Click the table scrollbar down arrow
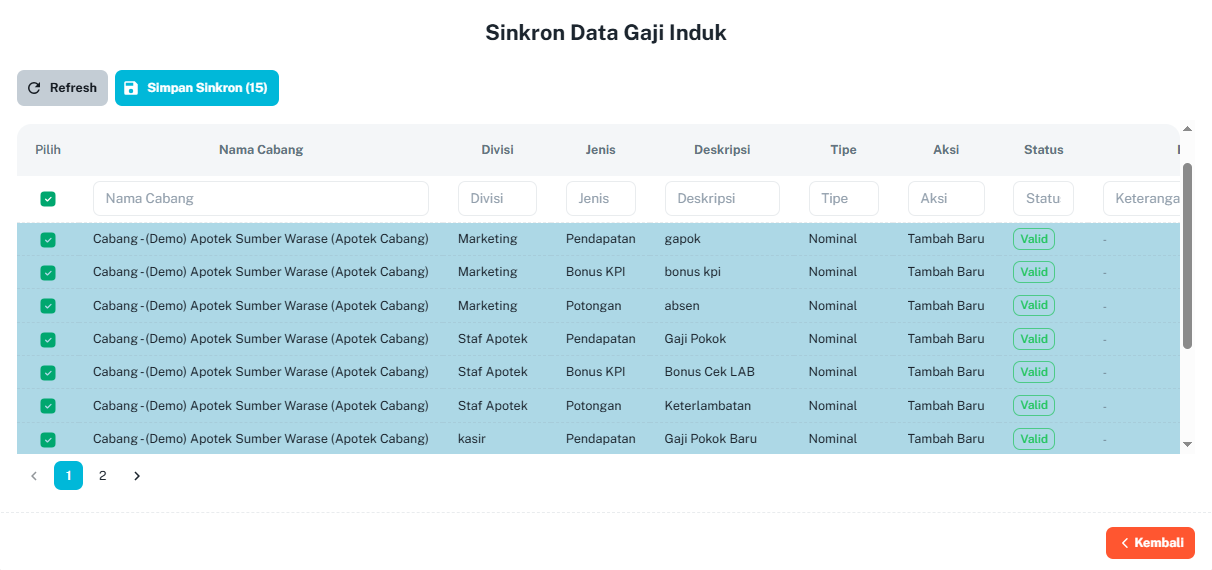 pos(1187,443)
